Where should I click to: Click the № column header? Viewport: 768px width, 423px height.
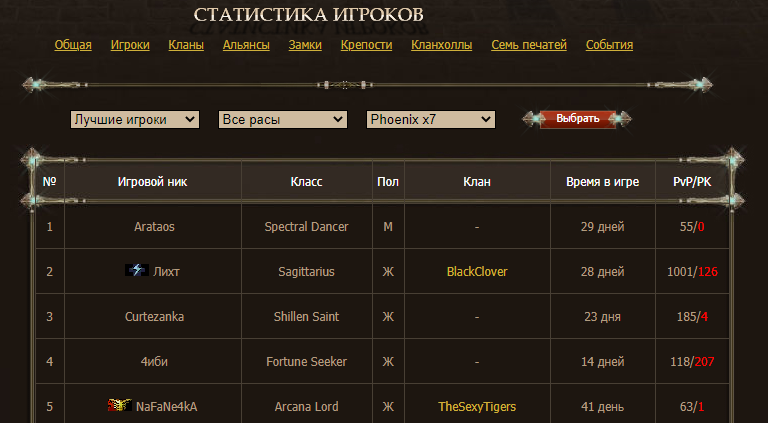49,182
